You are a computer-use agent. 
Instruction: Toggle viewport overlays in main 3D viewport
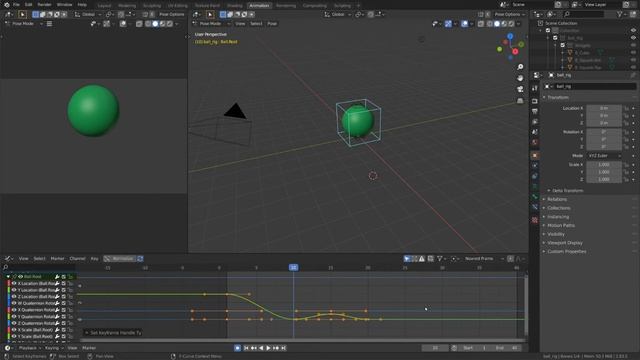coord(464,24)
